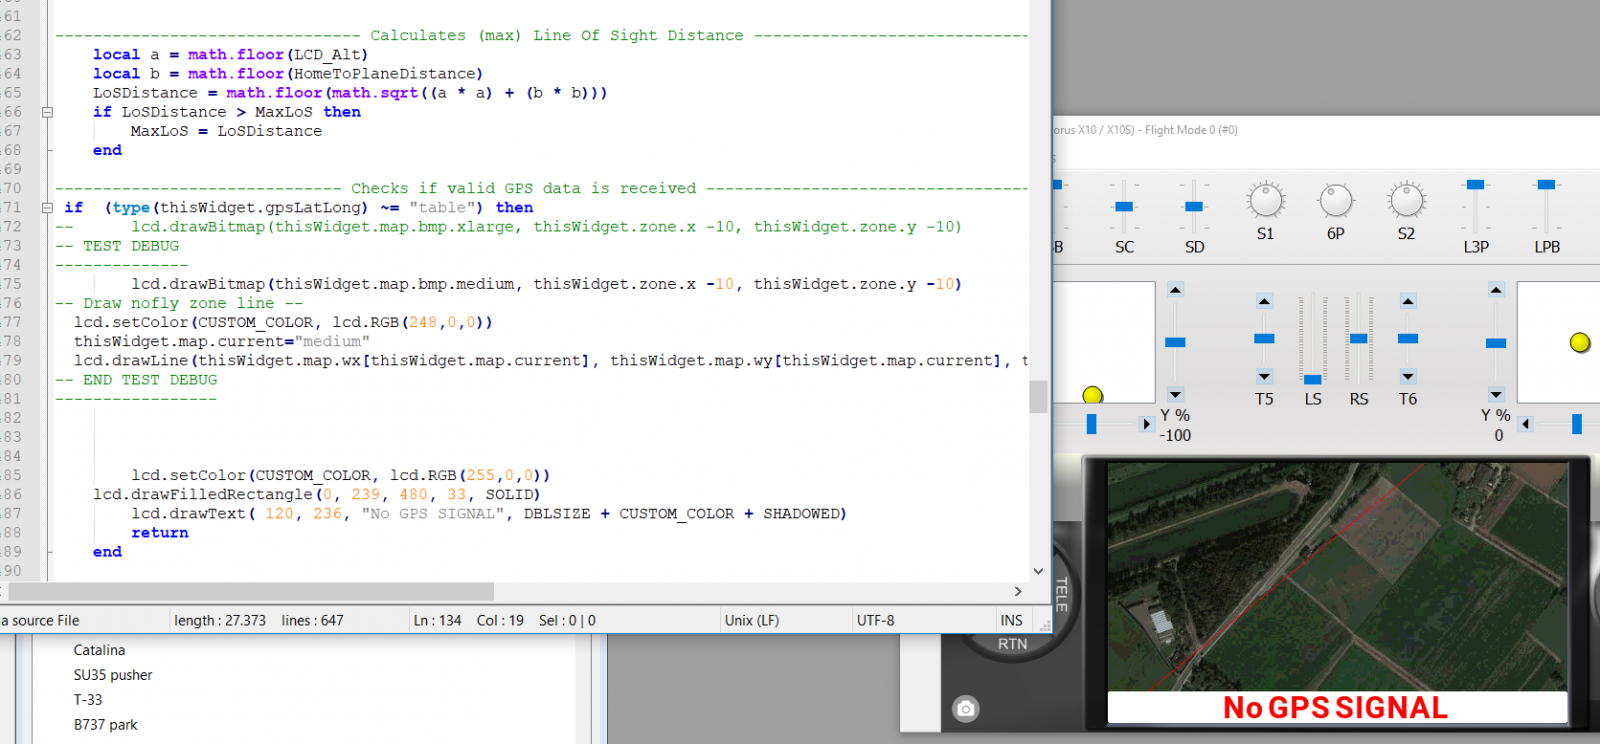The height and width of the screenshot is (744, 1600).
Task: Click the '-- TEST DEBUG' comment line
Action: [117, 246]
